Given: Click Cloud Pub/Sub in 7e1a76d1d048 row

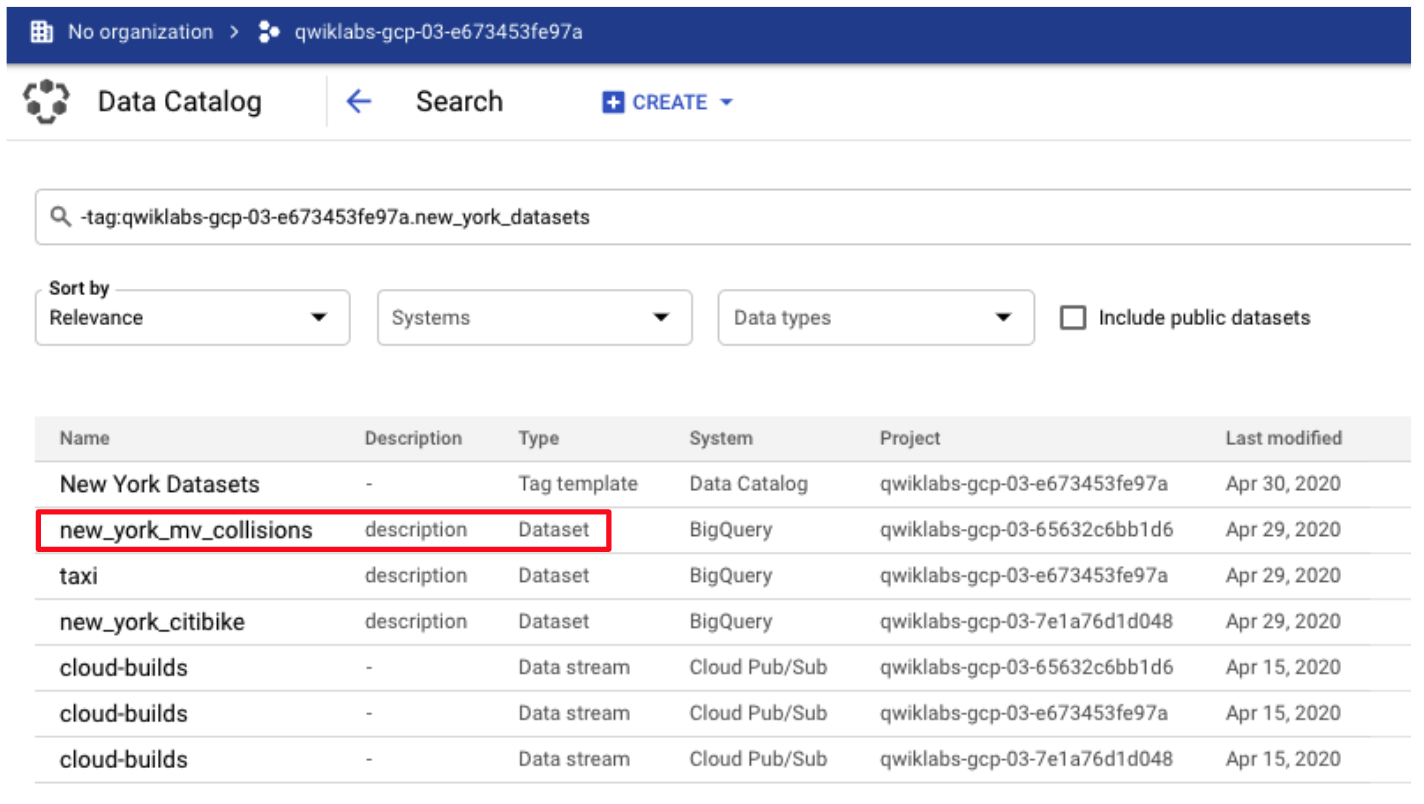Looking at the screenshot, I should pos(758,760).
